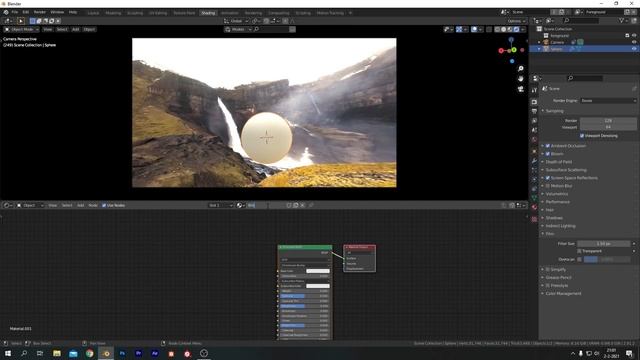Open the viewport Add menu

coord(76,29)
